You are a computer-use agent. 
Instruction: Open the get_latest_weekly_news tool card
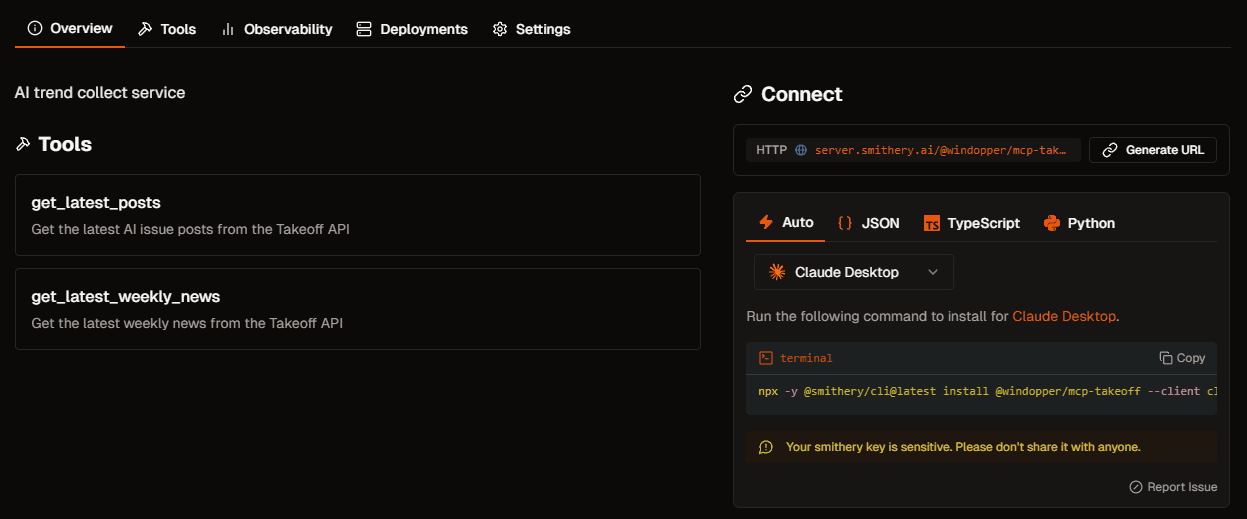pyautogui.click(x=358, y=309)
